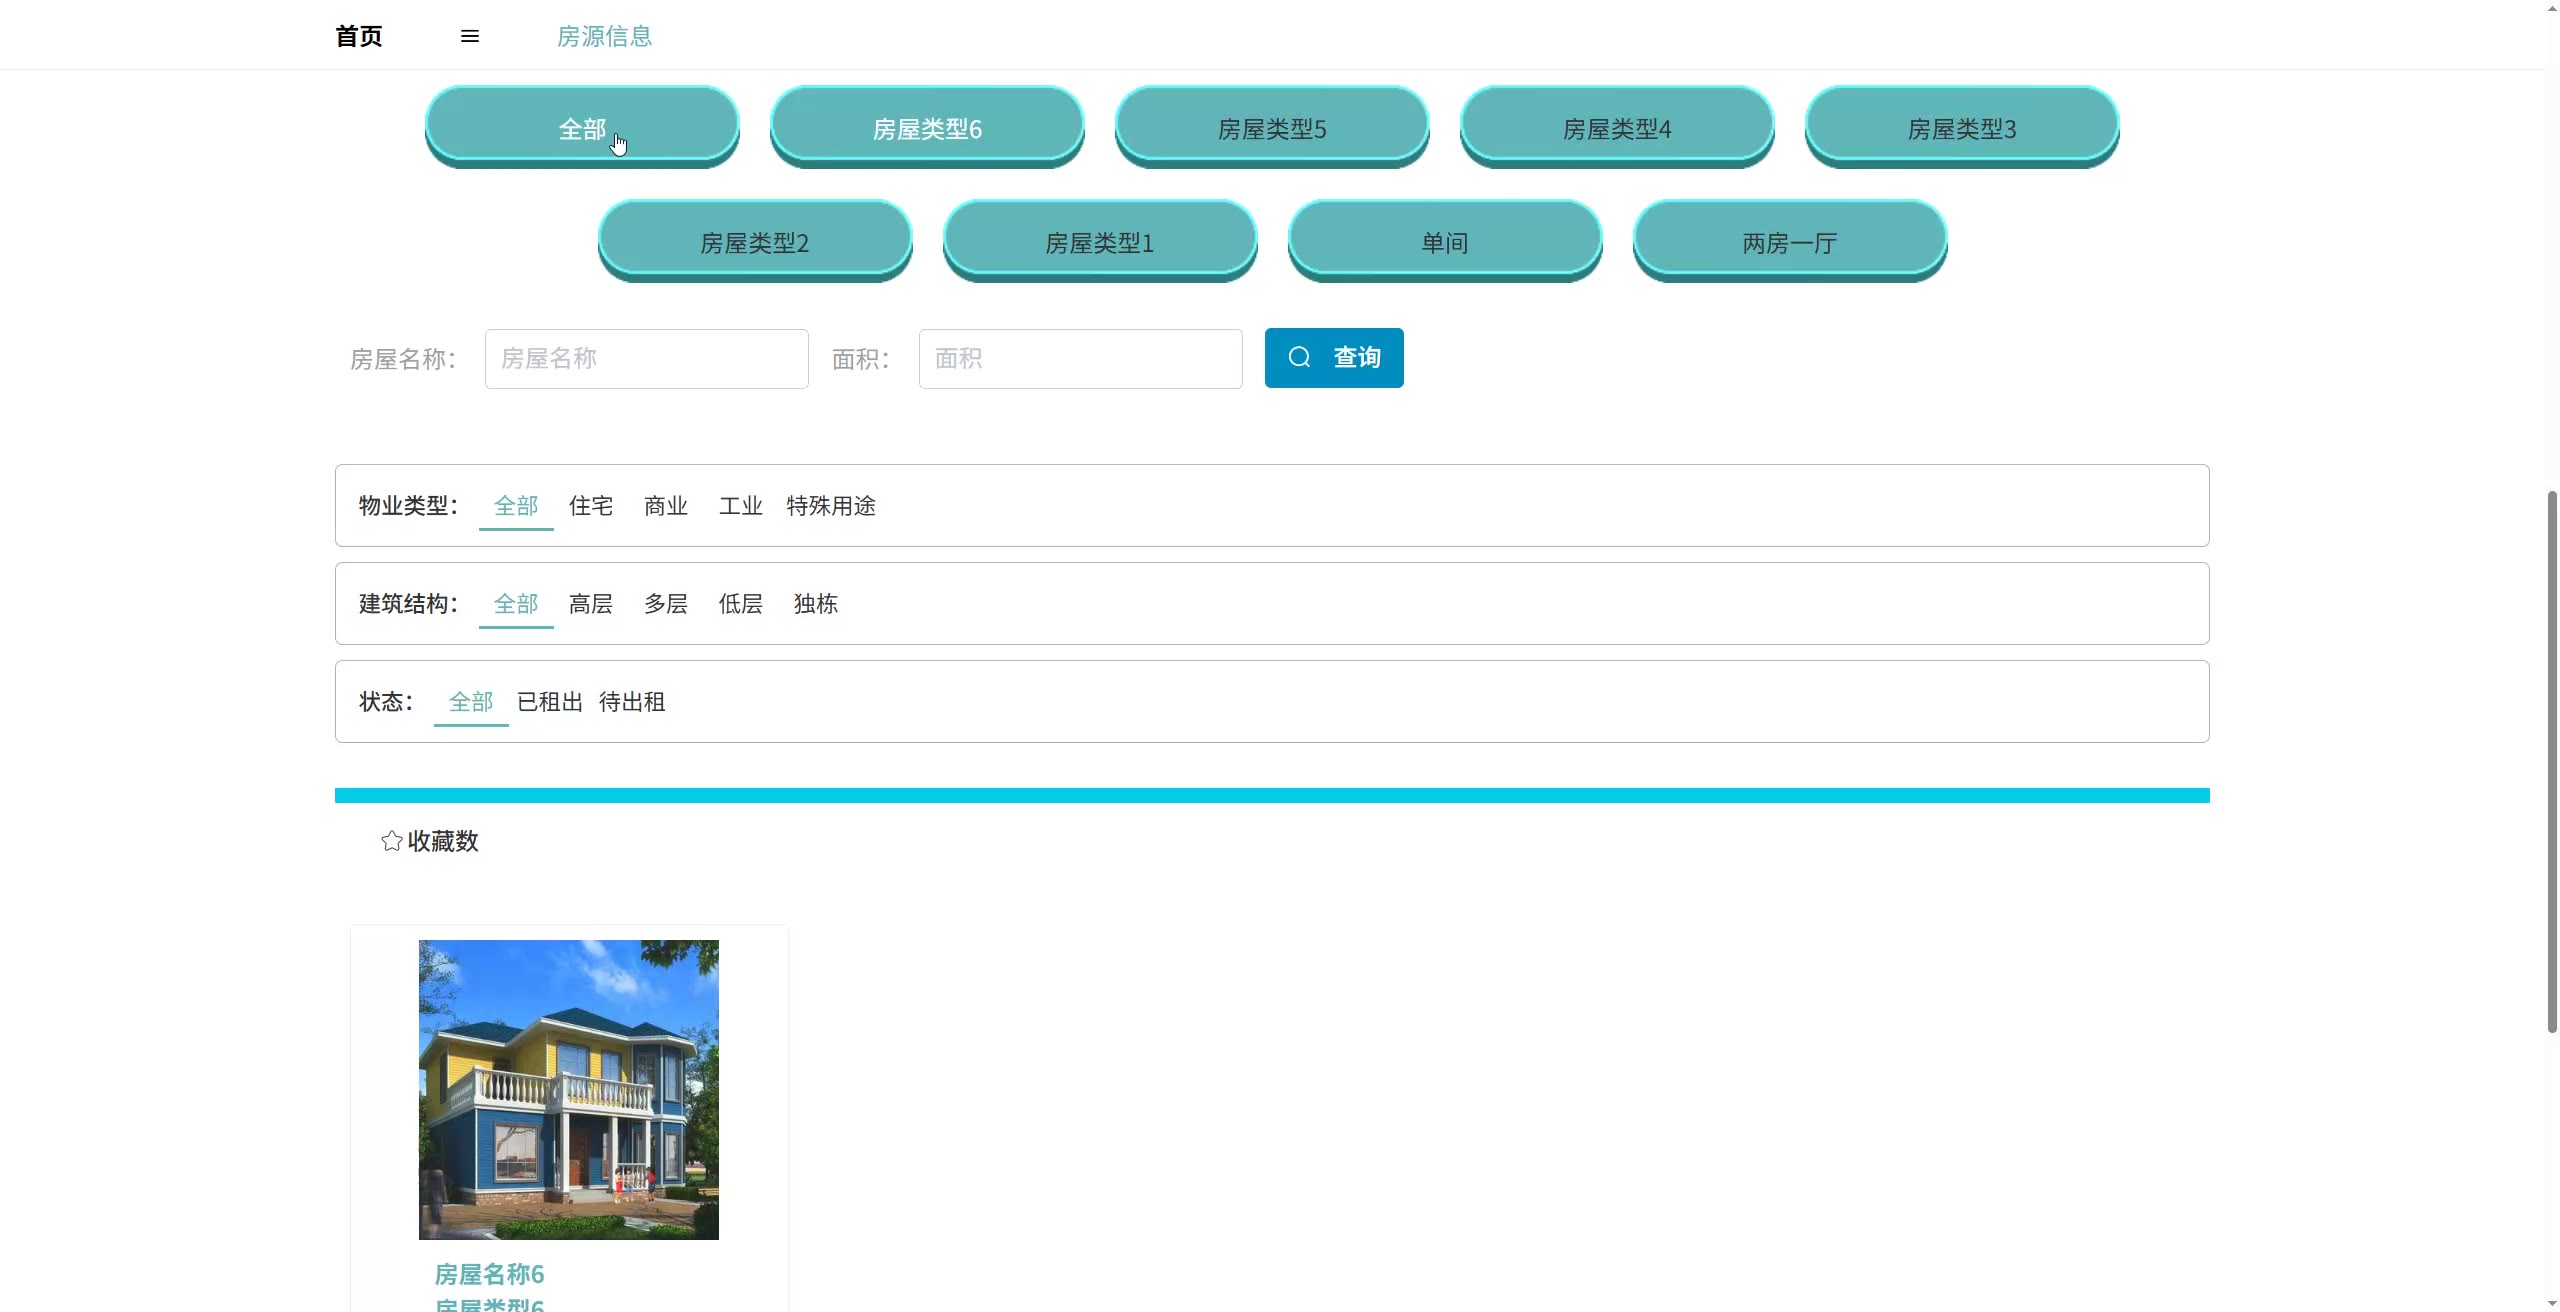2560x1312 pixels.
Task: Choose the 两房一厅 house type
Action: [x=1789, y=241]
